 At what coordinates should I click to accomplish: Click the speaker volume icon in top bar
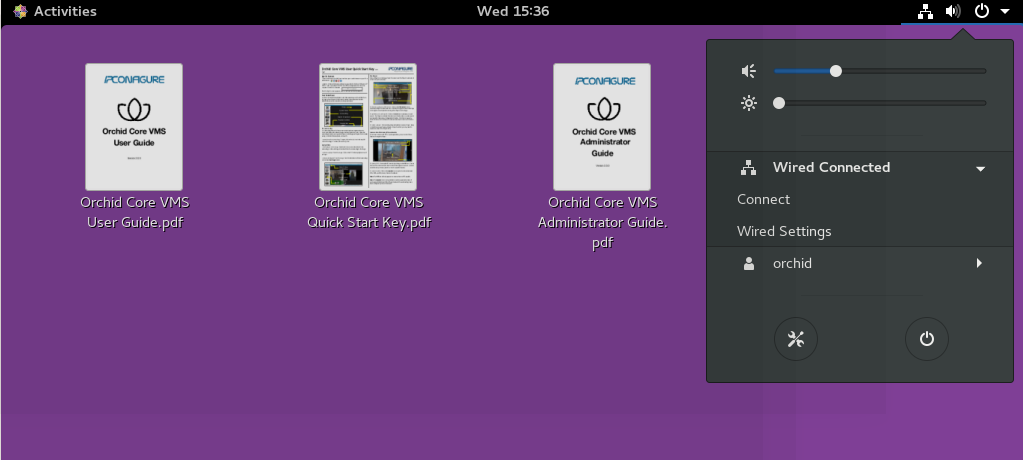(953, 11)
